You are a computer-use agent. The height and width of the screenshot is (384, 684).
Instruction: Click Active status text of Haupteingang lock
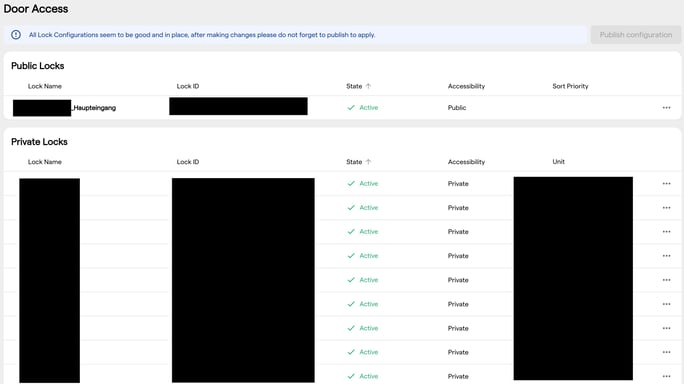point(369,107)
